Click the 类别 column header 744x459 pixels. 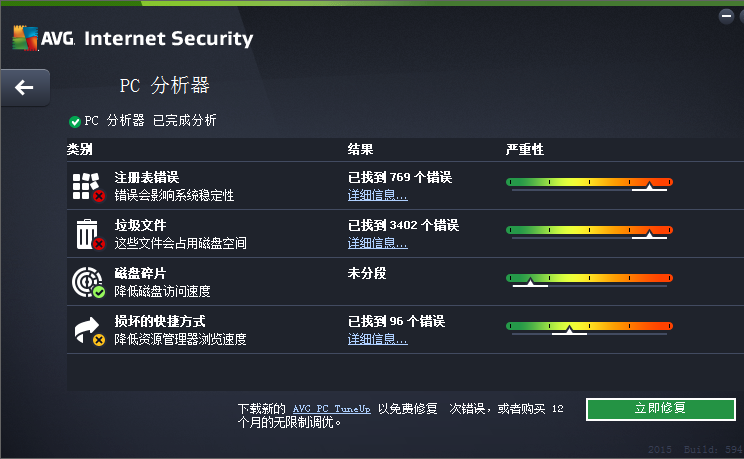coord(80,150)
